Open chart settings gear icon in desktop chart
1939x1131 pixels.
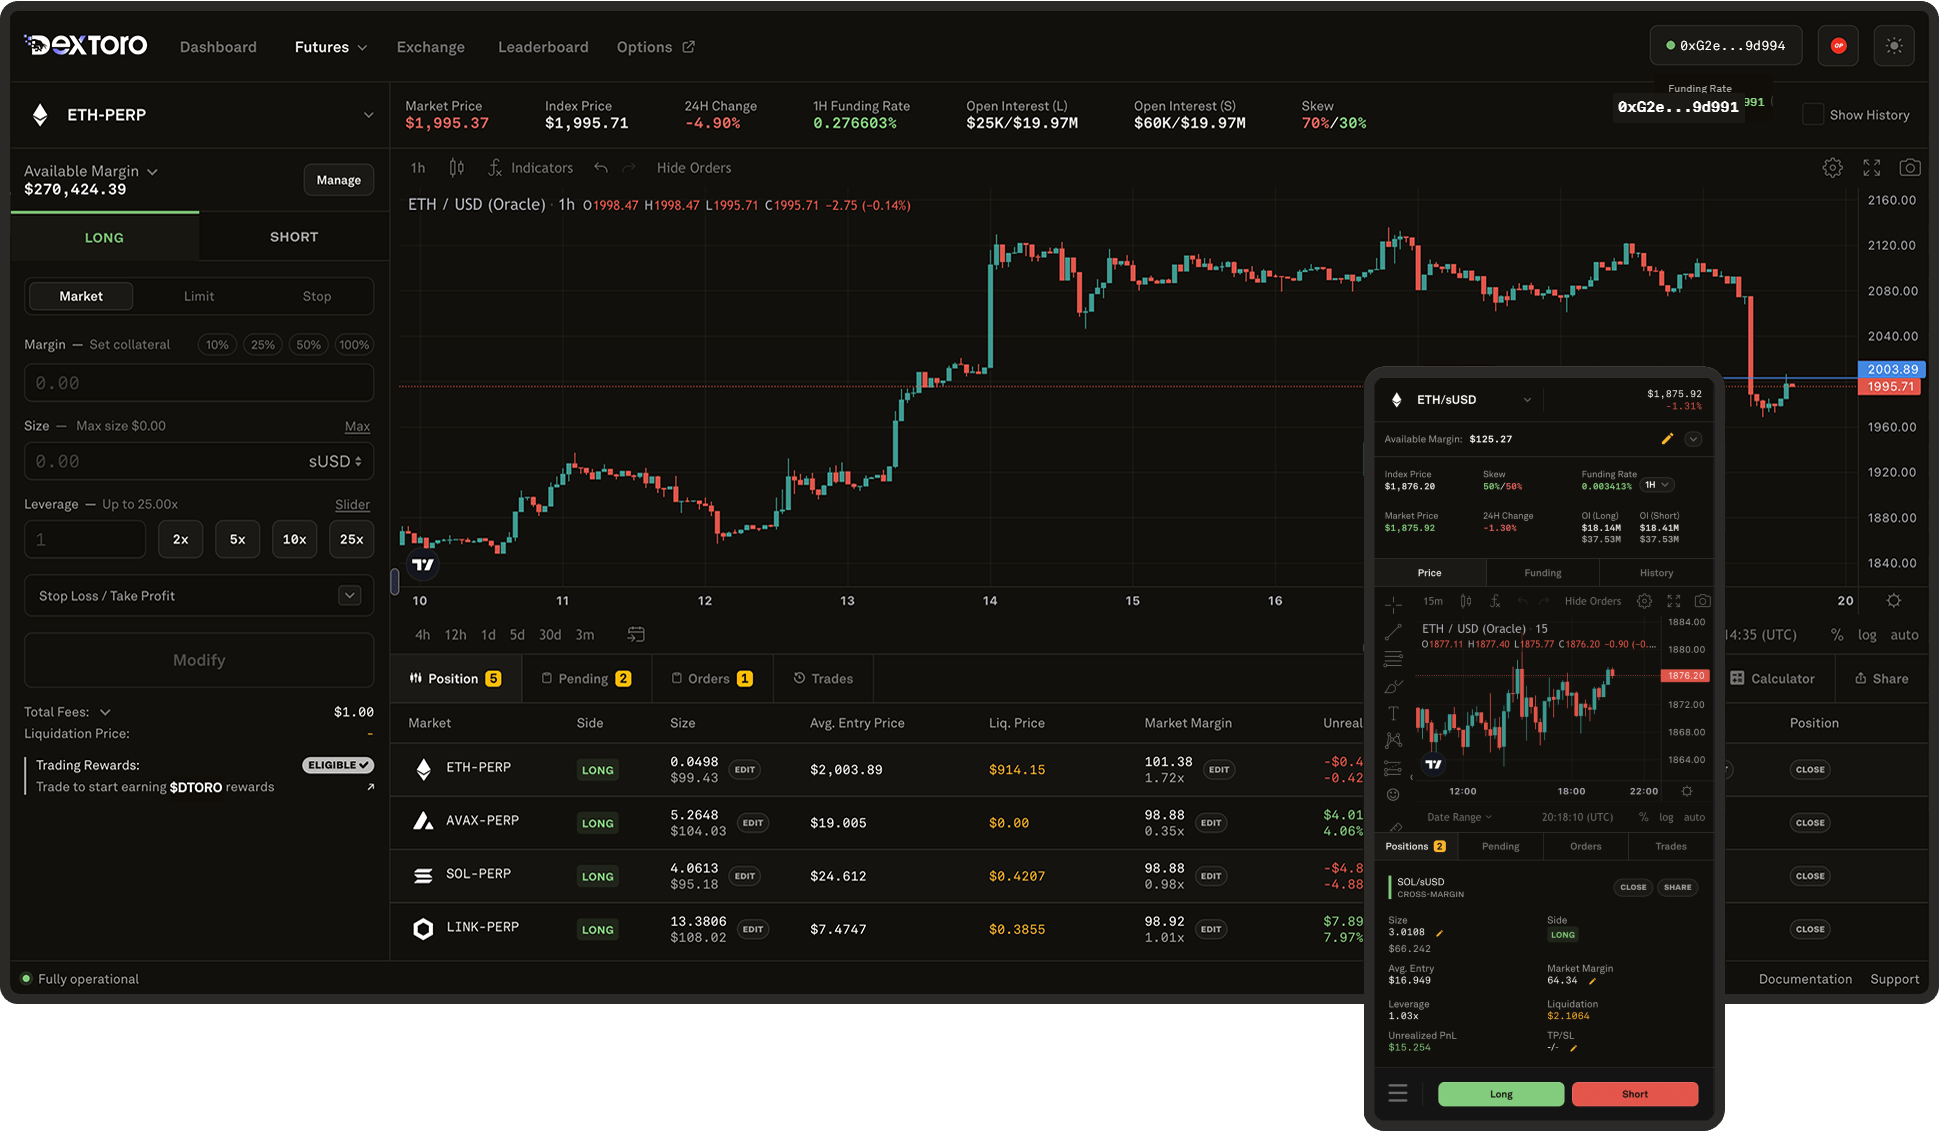pos(1832,168)
